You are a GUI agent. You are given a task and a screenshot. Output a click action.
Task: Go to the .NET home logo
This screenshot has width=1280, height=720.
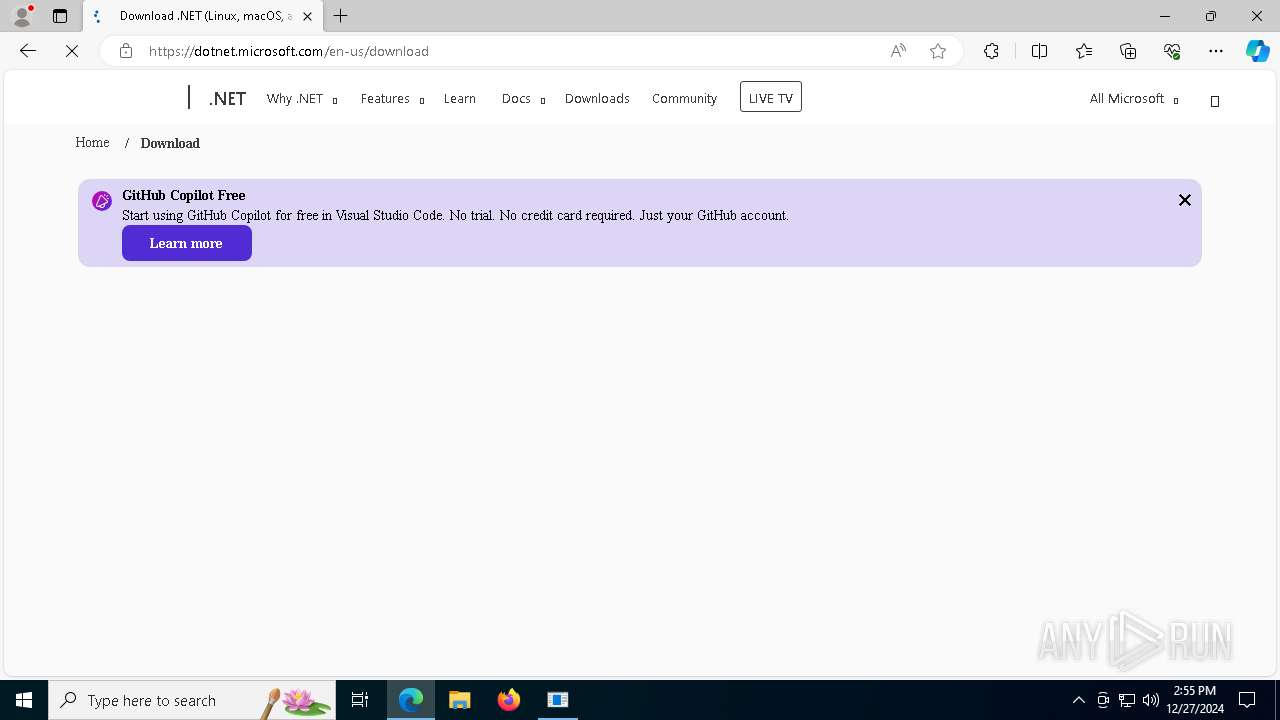(227, 98)
